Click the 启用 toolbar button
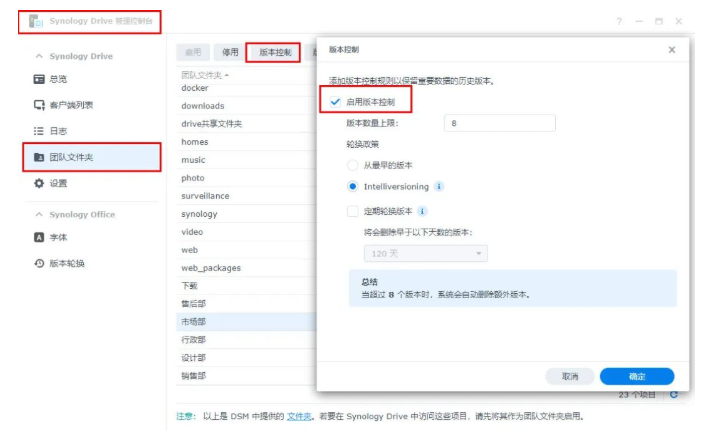This screenshot has width=724, height=445. tap(193, 52)
